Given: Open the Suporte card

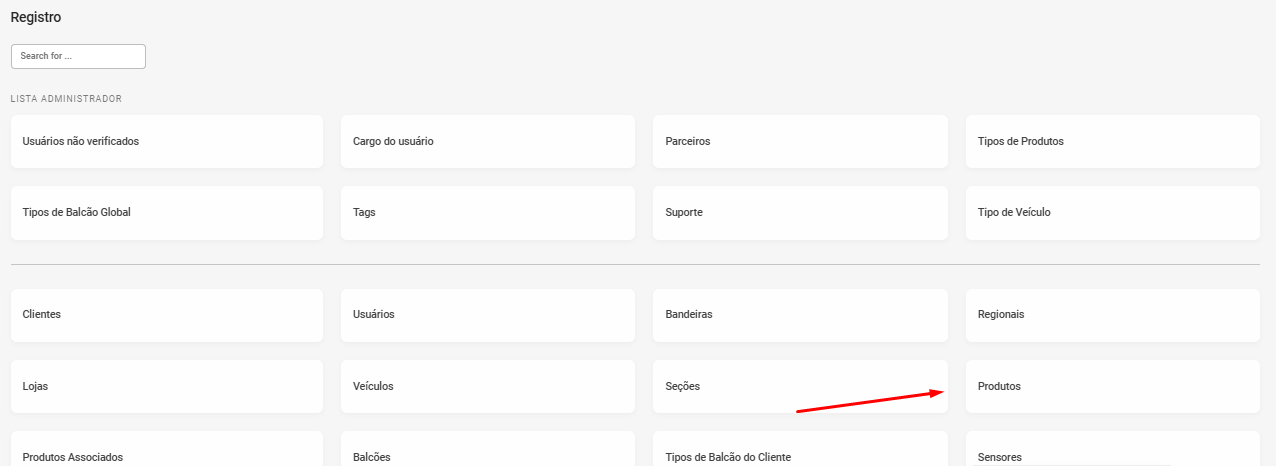Looking at the screenshot, I should tap(799, 212).
